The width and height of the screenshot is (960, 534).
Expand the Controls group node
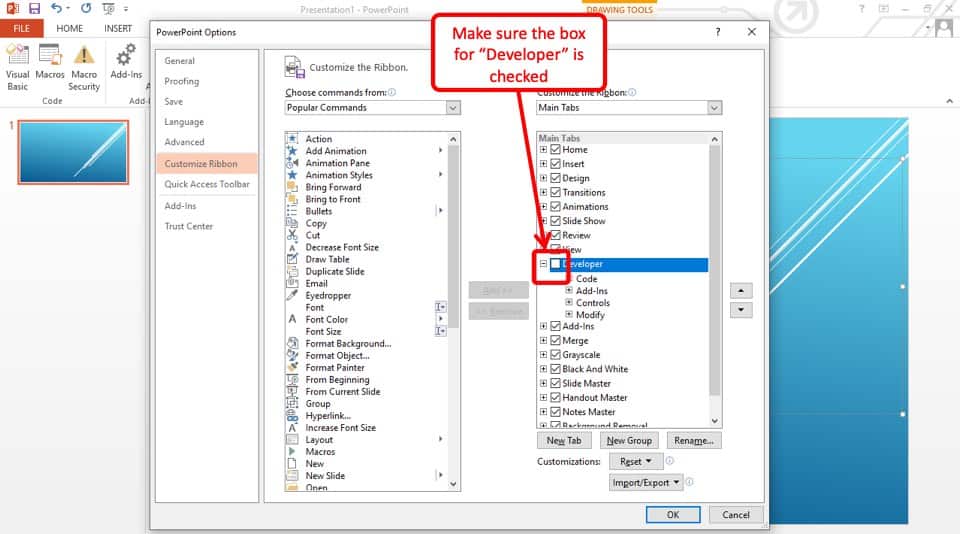pyautogui.click(x=569, y=303)
